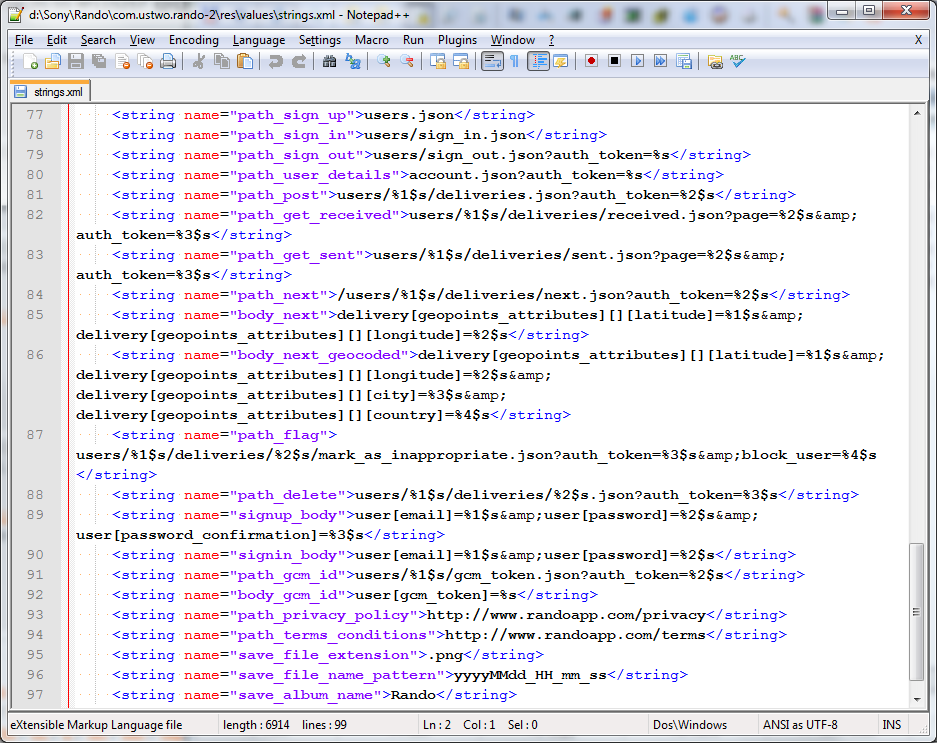Open the View menu
This screenshot has height=743, width=937.
[x=142, y=40]
